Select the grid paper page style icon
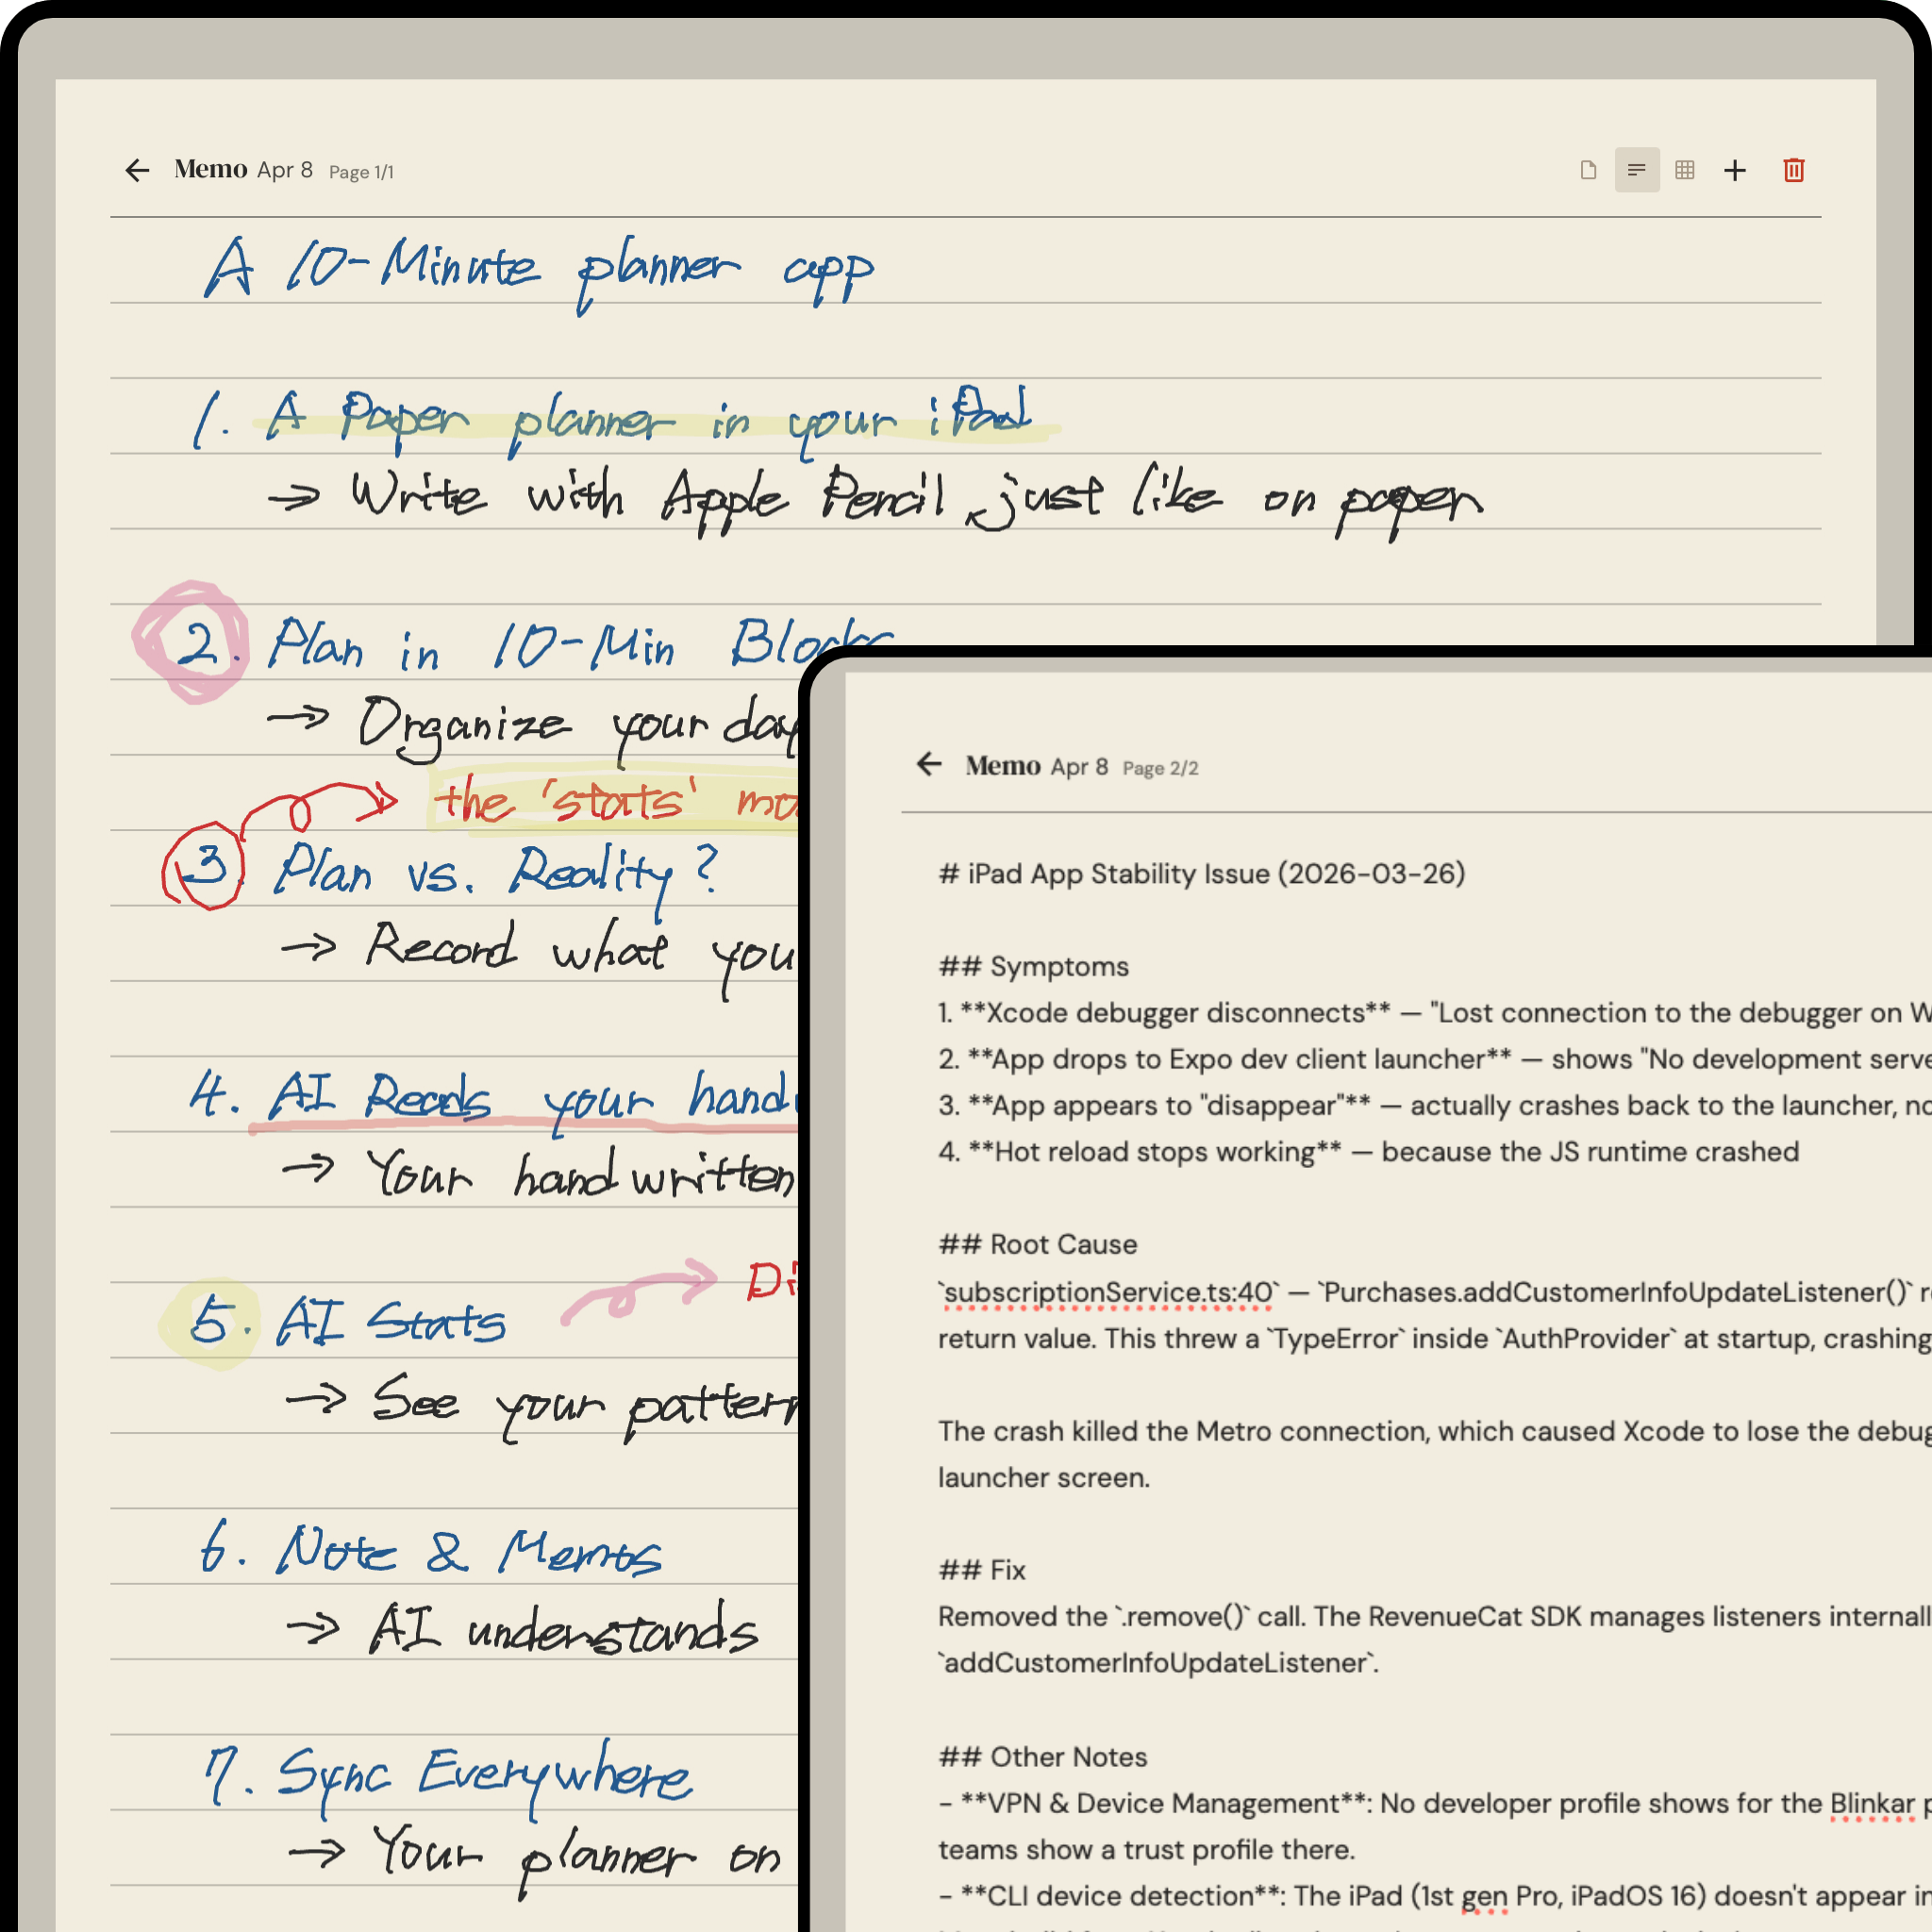This screenshot has width=1932, height=1932. (x=1685, y=170)
